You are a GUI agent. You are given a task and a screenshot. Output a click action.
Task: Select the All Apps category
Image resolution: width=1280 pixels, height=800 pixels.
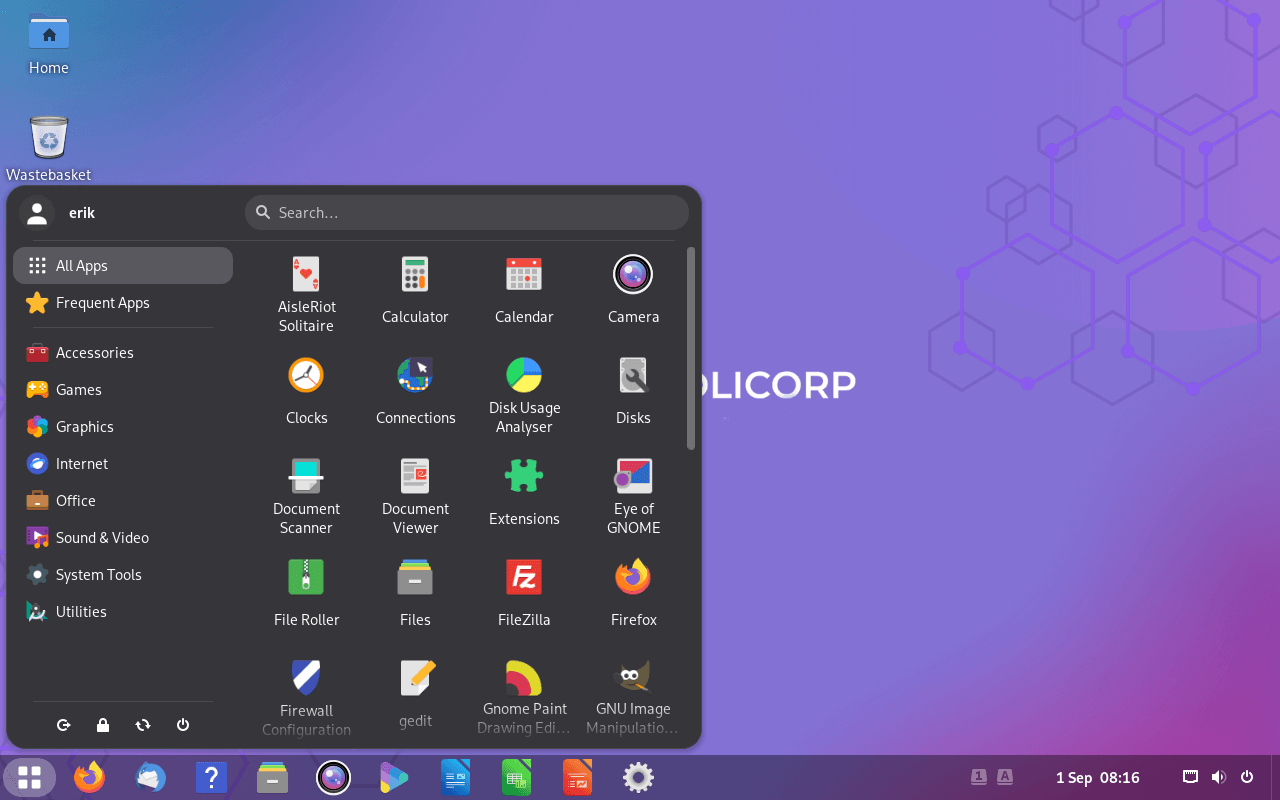pos(123,266)
